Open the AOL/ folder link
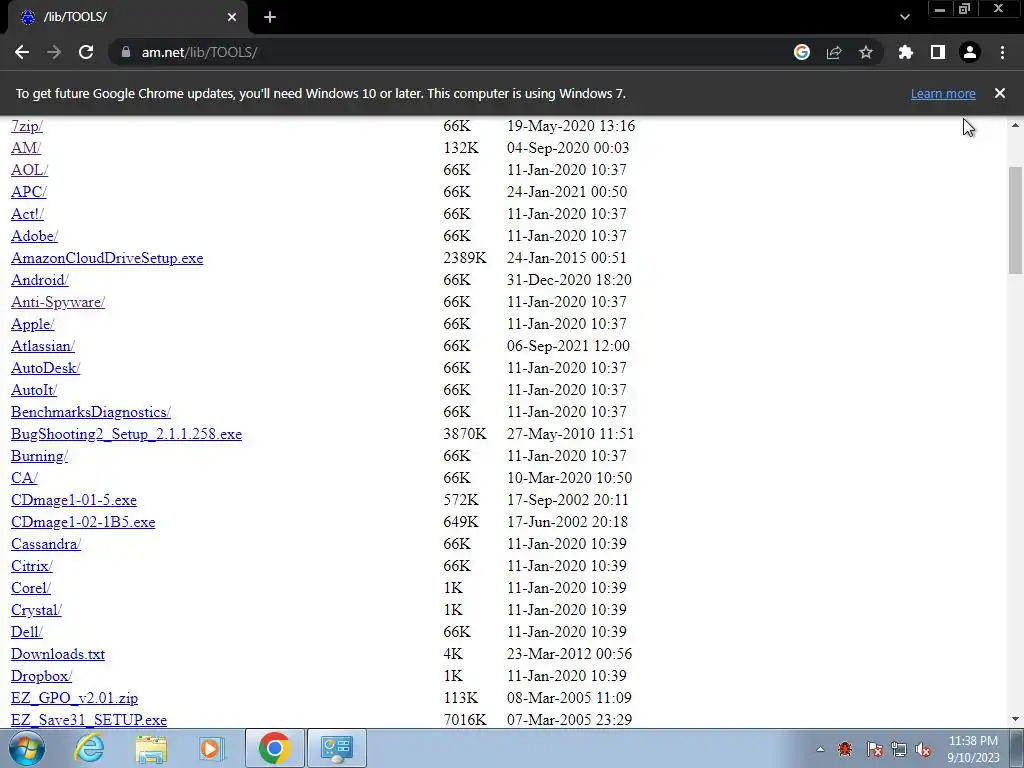The width and height of the screenshot is (1024, 768). (29, 170)
